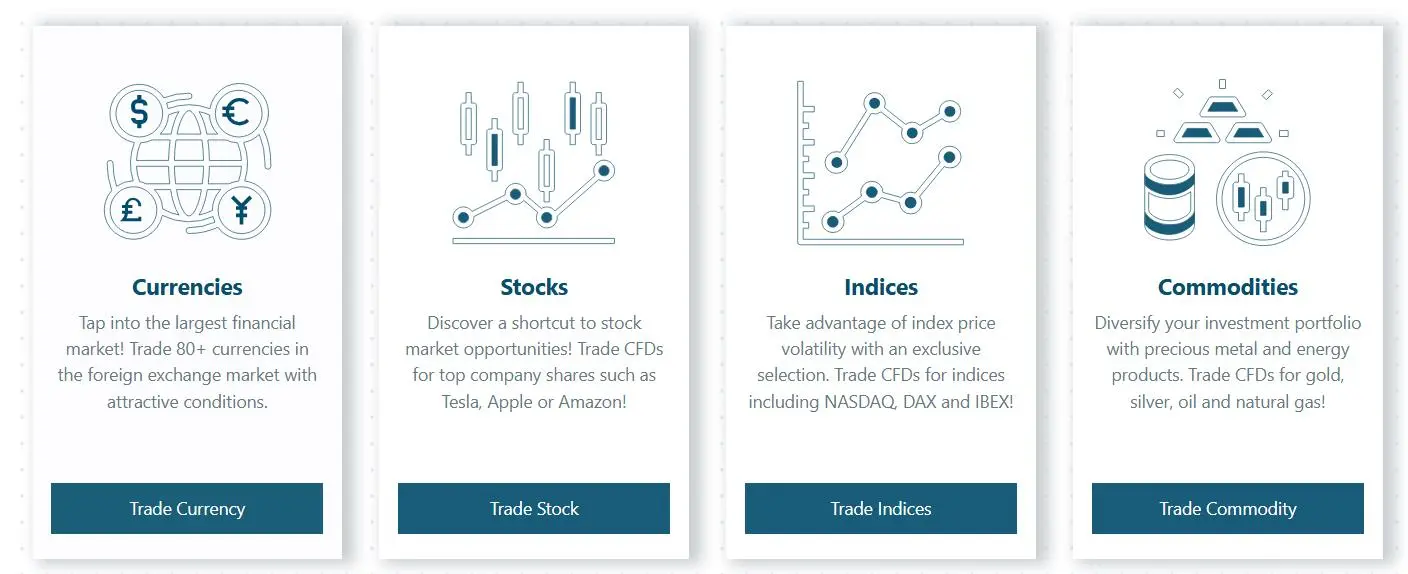Click the circular candlestick icon in Commodities
The width and height of the screenshot is (1408, 574).
pyautogui.click(x=1263, y=198)
